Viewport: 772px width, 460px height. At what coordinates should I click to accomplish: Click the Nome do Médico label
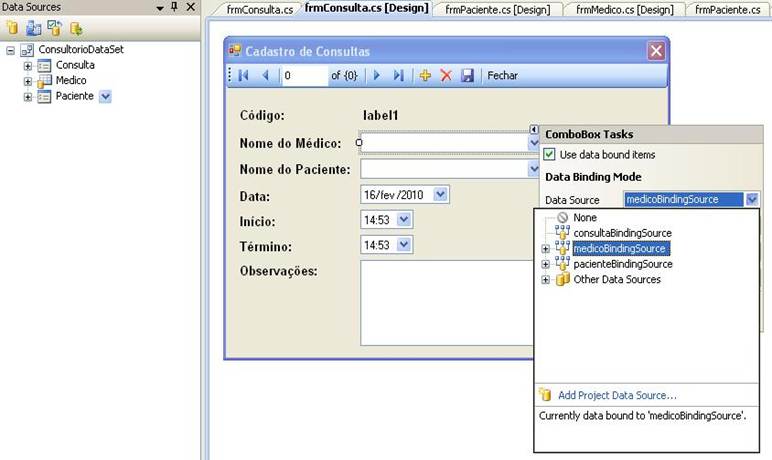(x=290, y=143)
